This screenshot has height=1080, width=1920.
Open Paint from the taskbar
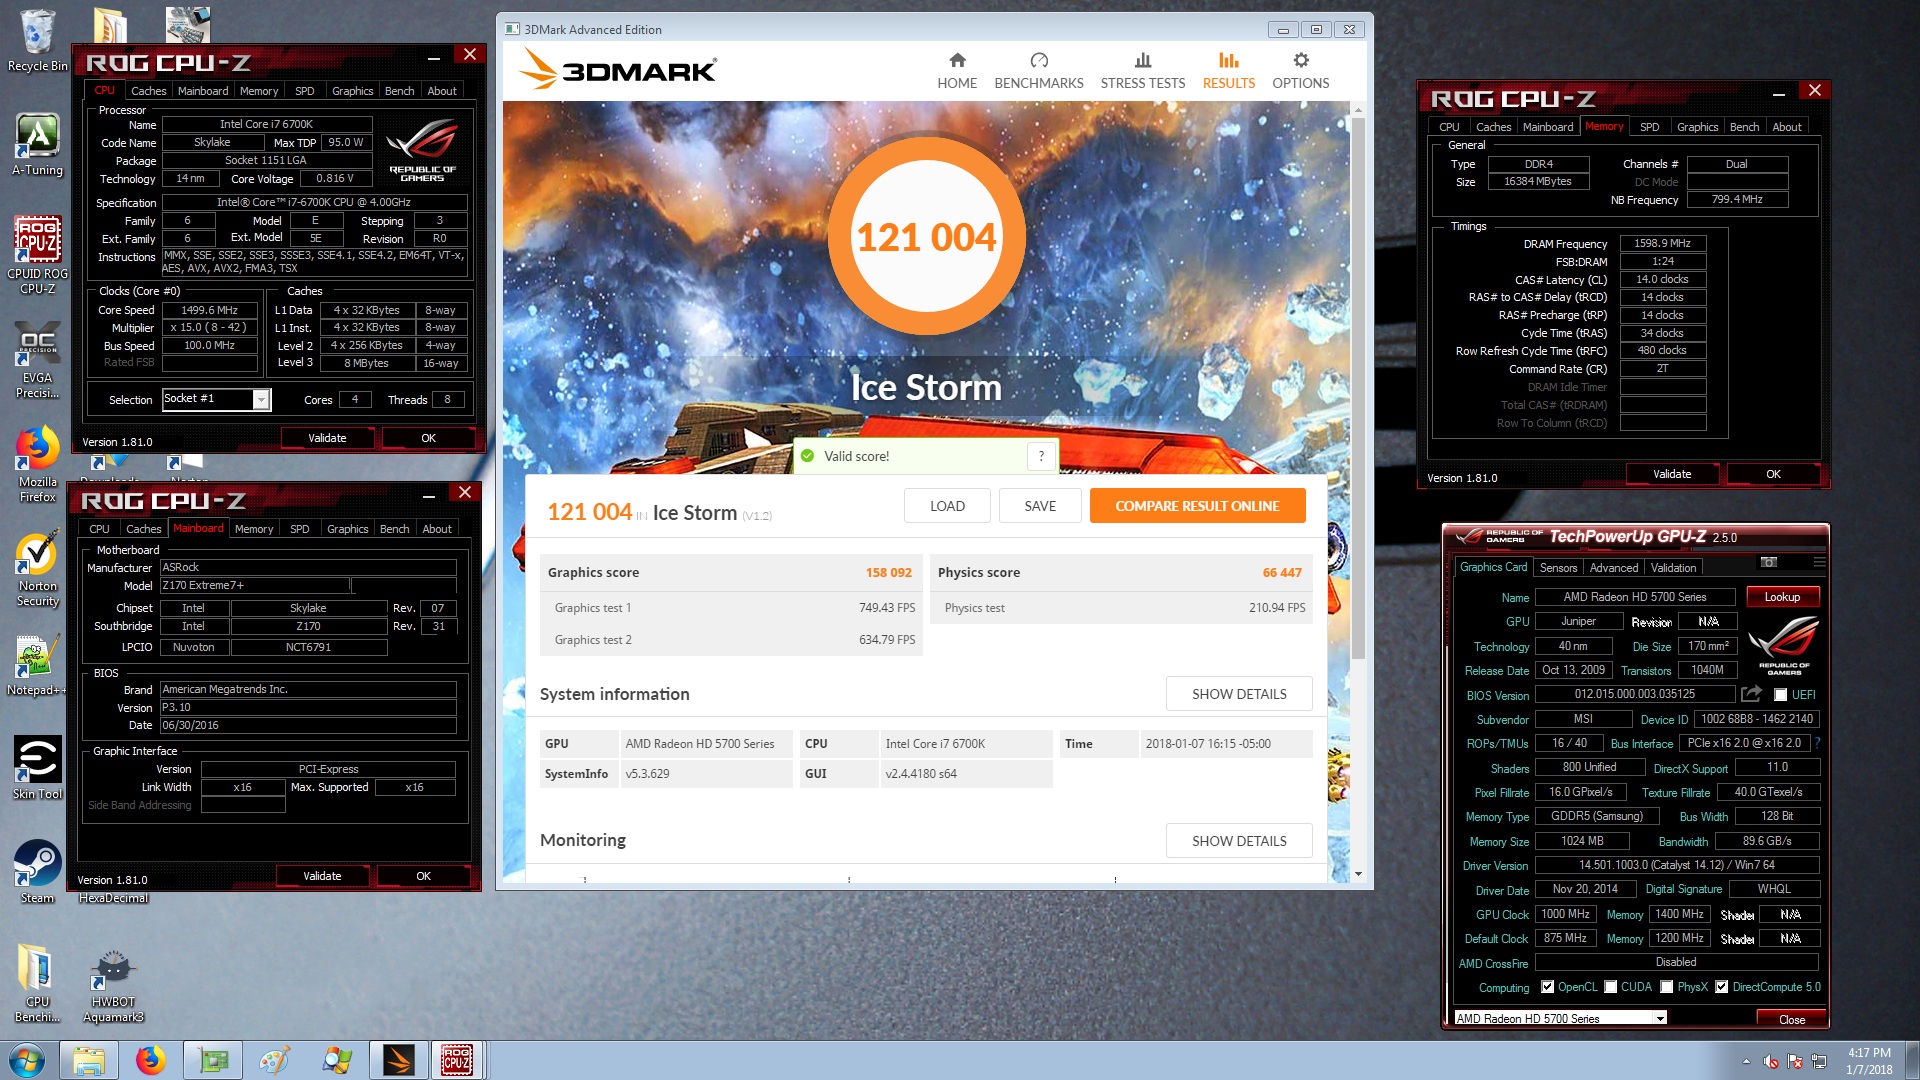pyautogui.click(x=274, y=1060)
